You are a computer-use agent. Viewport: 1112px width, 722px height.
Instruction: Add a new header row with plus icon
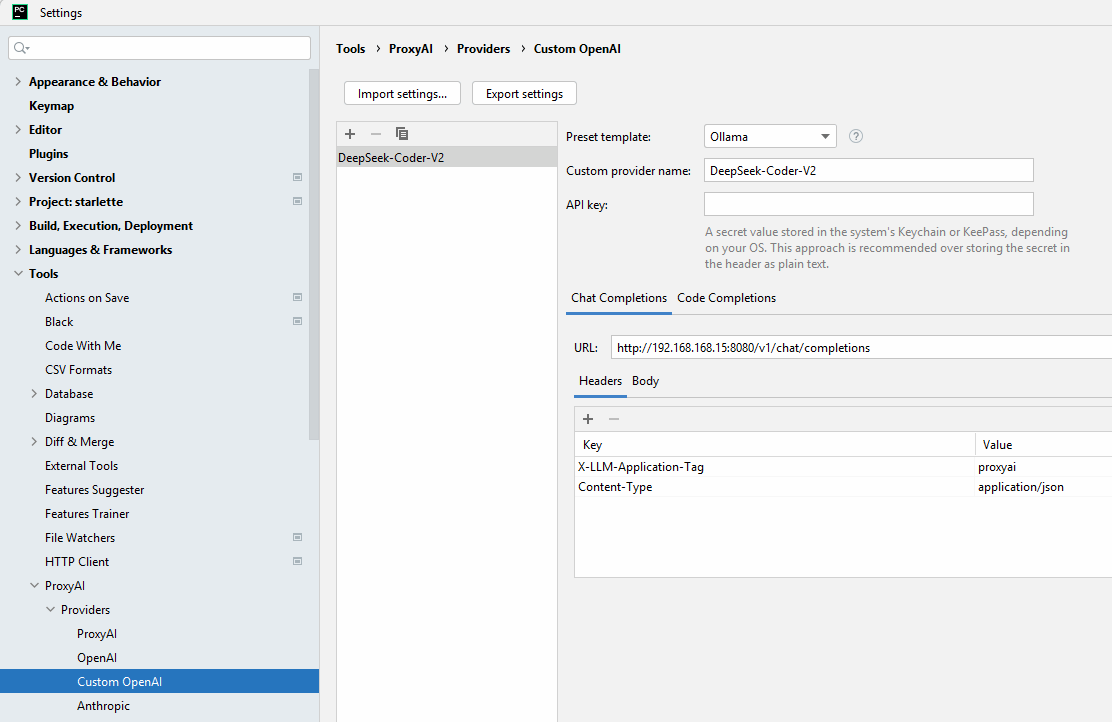coord(588,419)
